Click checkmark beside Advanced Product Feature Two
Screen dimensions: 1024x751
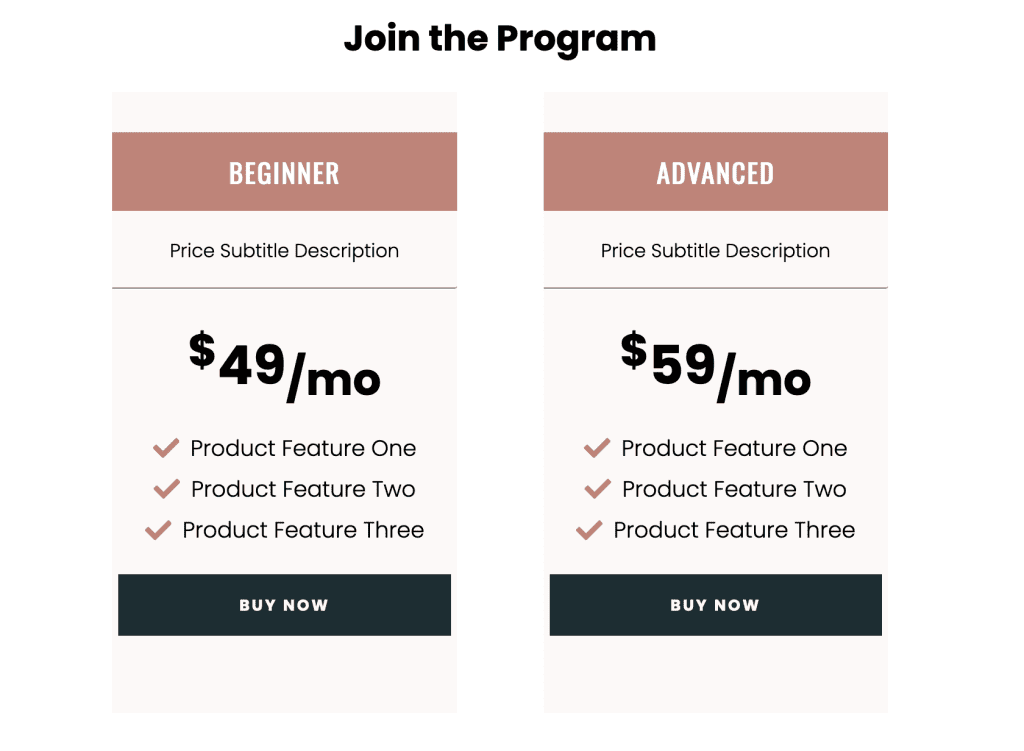pos(598,488)
